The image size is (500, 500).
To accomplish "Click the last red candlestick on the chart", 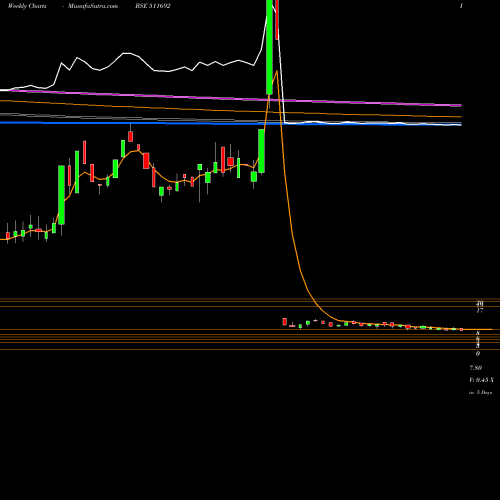I will pyautogui.click(x=462, y=329).
